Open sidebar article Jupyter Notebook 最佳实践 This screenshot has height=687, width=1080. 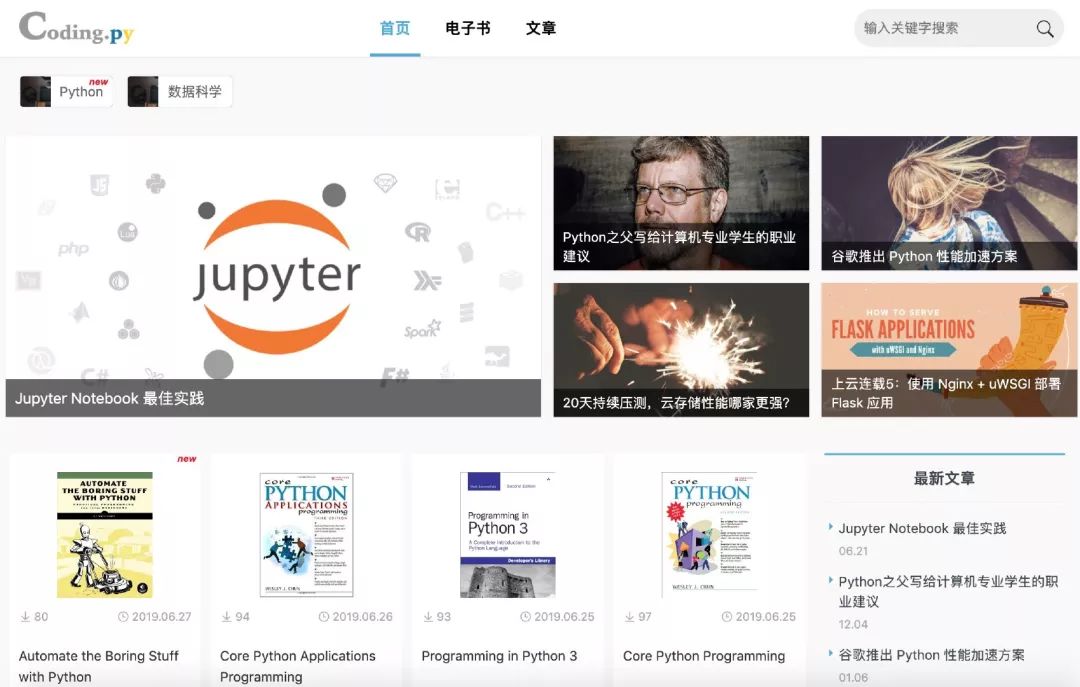tap(922, 529)
